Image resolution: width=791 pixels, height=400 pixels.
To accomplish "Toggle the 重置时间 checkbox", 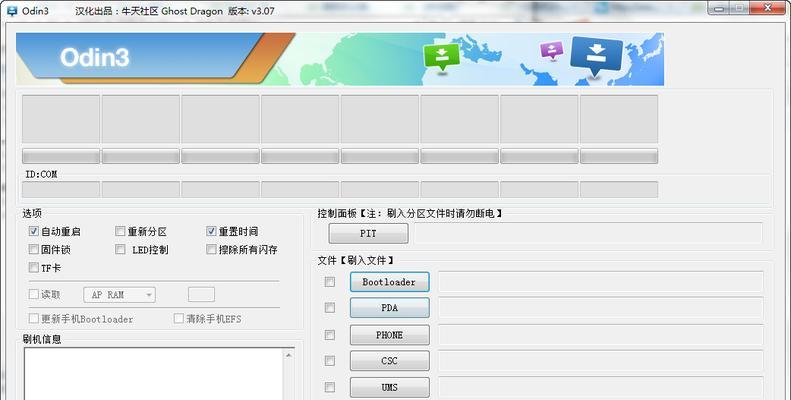I will click(x=211, y=231).
